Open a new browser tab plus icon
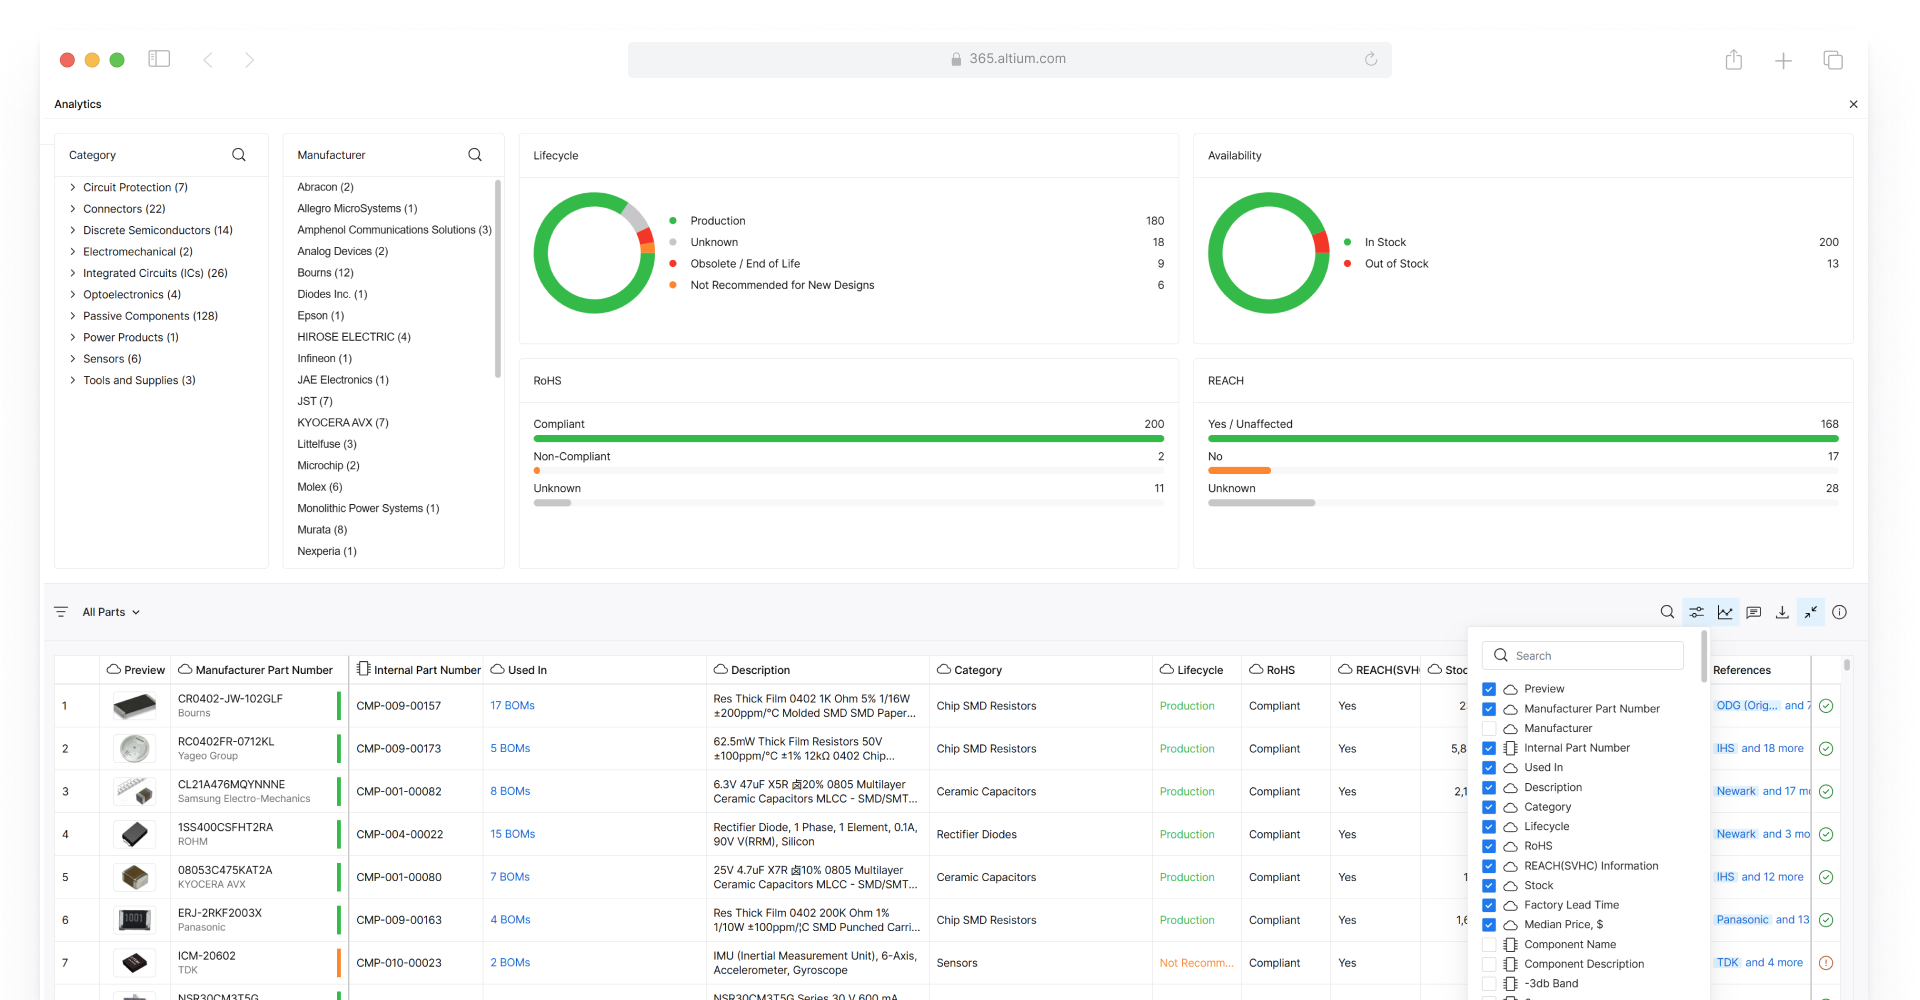Viewport: 1920px width, 1000px height. (1783, 61)
